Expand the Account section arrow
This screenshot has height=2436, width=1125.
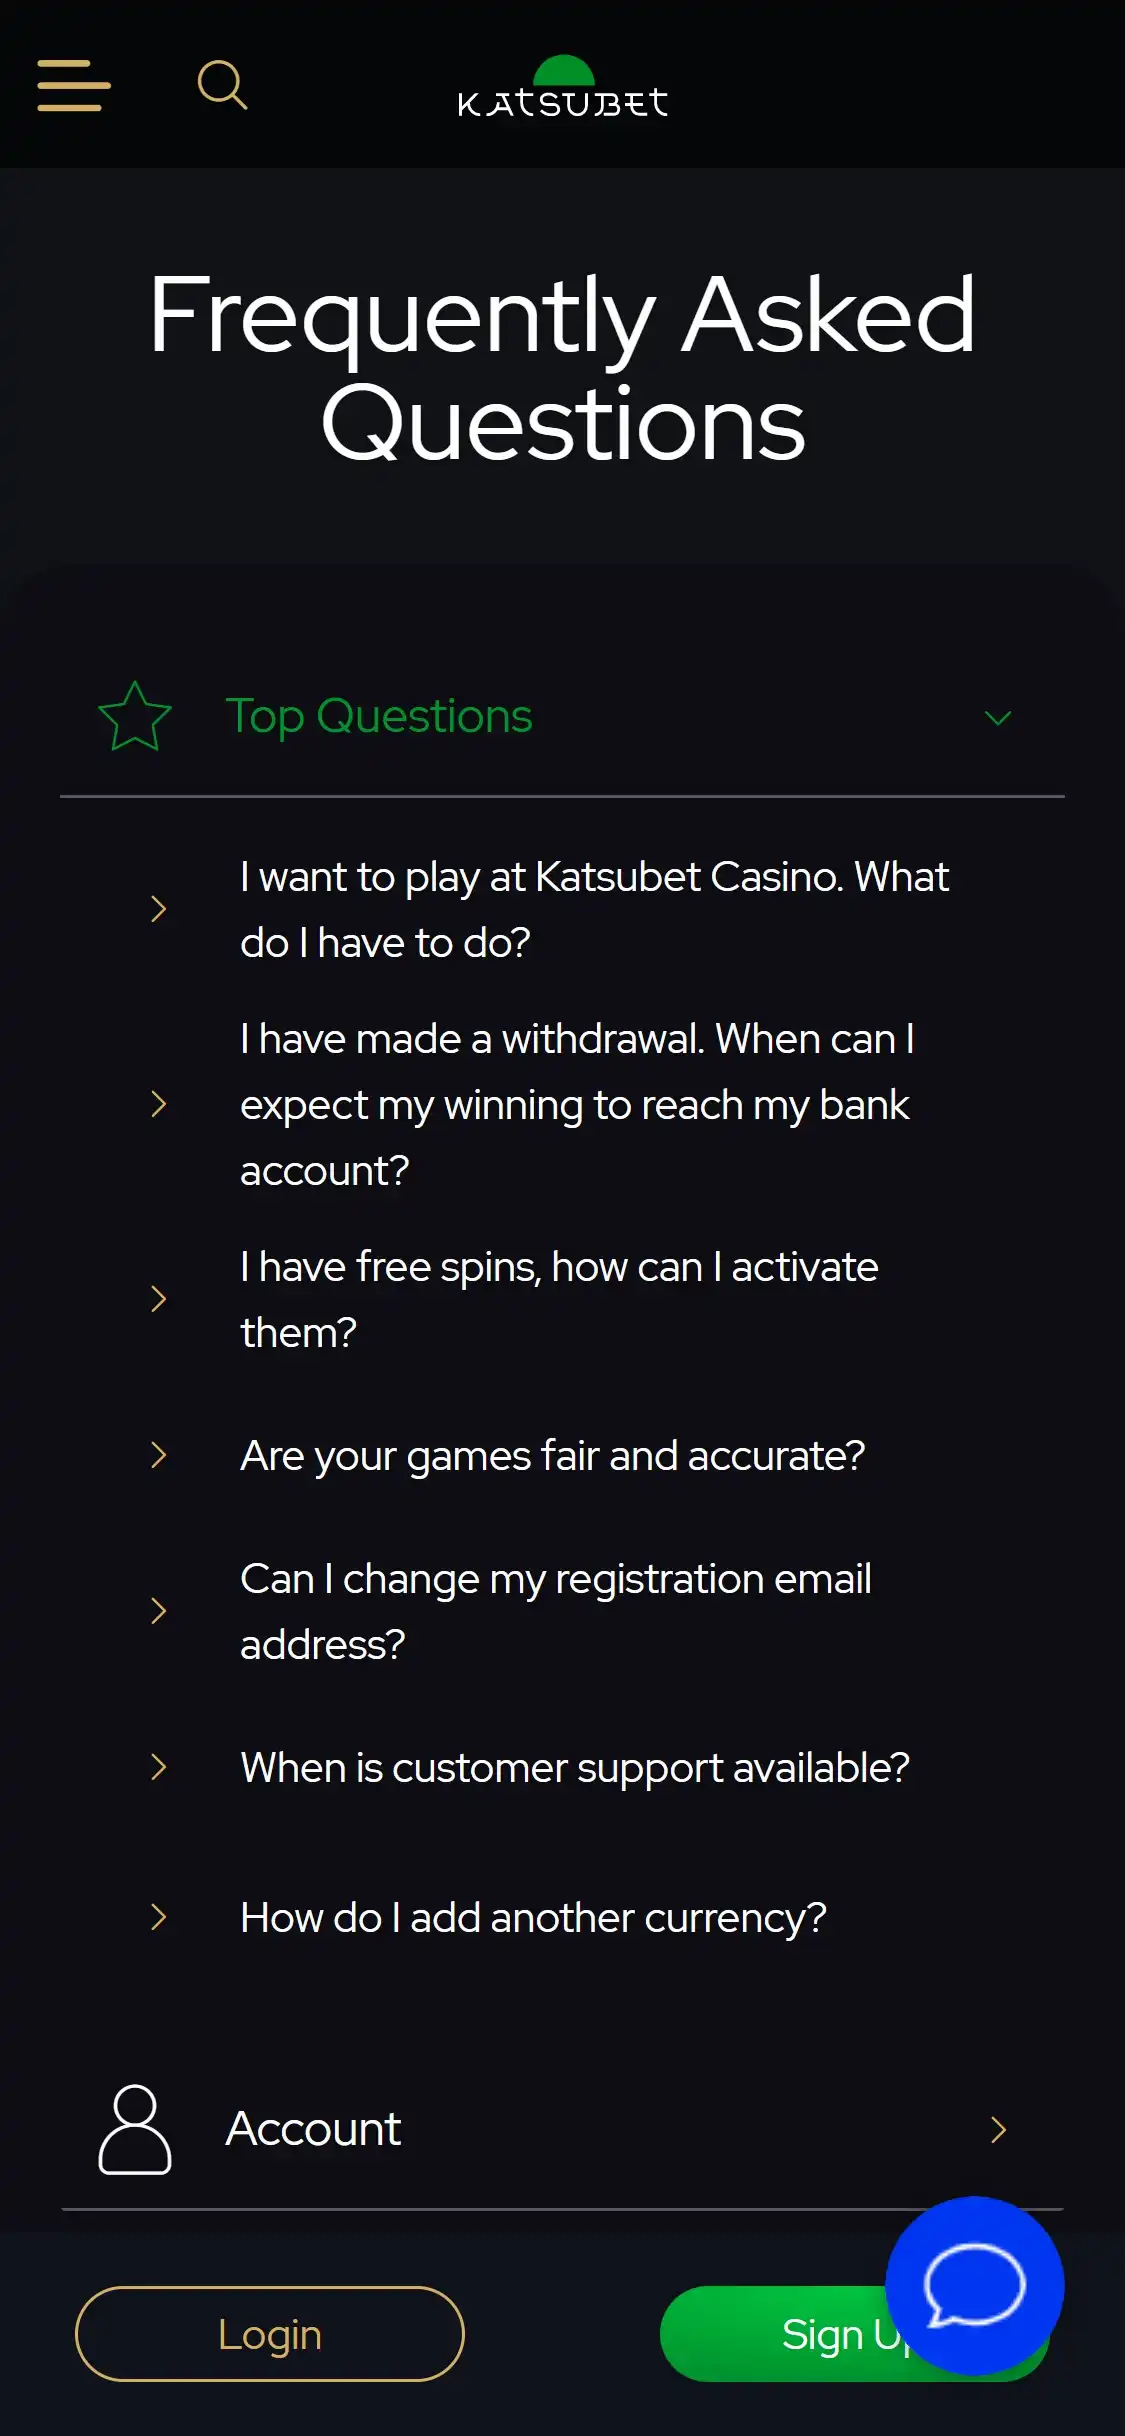coord(998,2129)
